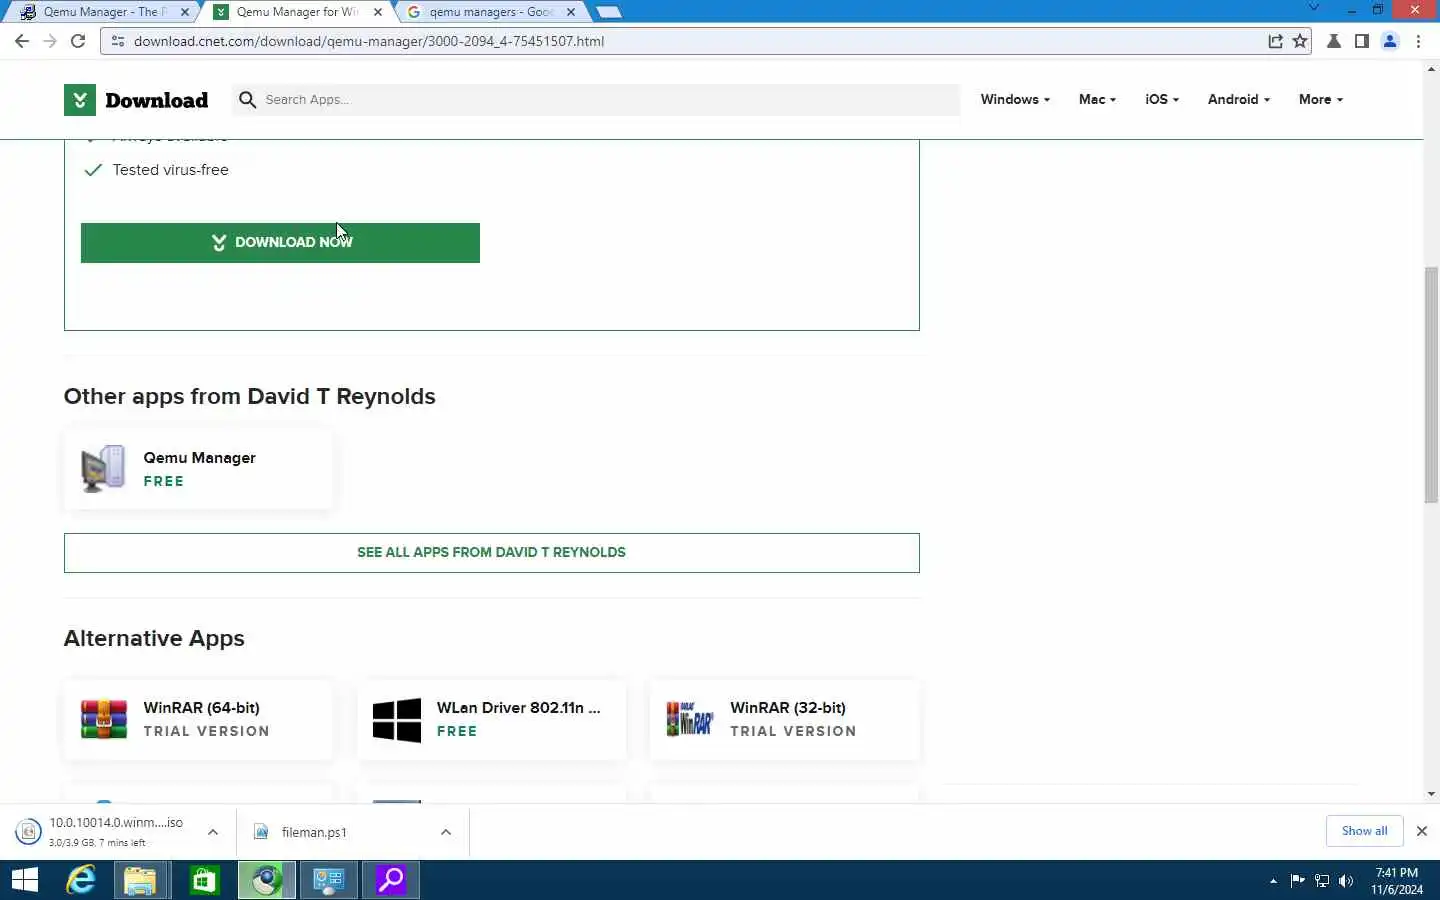1440x900 pixels.
Task: Expand the Android navigation dropdown
Action: coord(1238,100)
